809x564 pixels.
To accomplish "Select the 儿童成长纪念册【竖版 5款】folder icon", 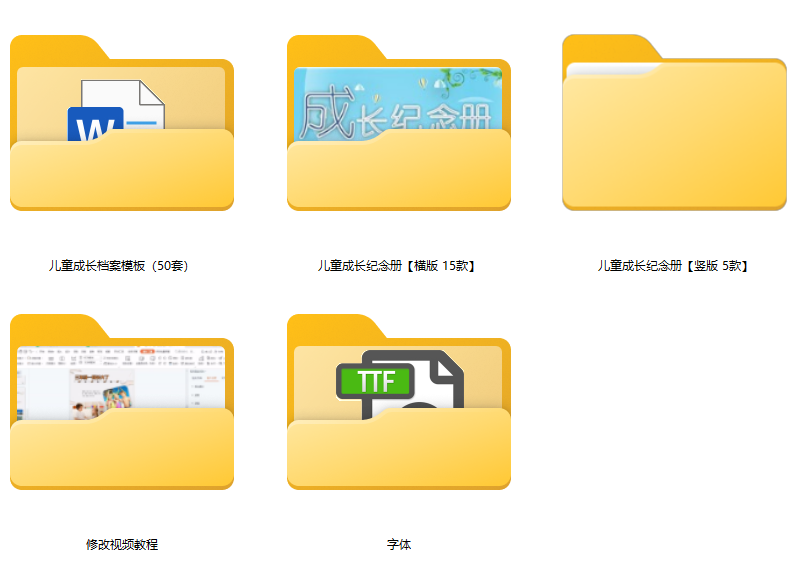I will [x=674, y=123].
